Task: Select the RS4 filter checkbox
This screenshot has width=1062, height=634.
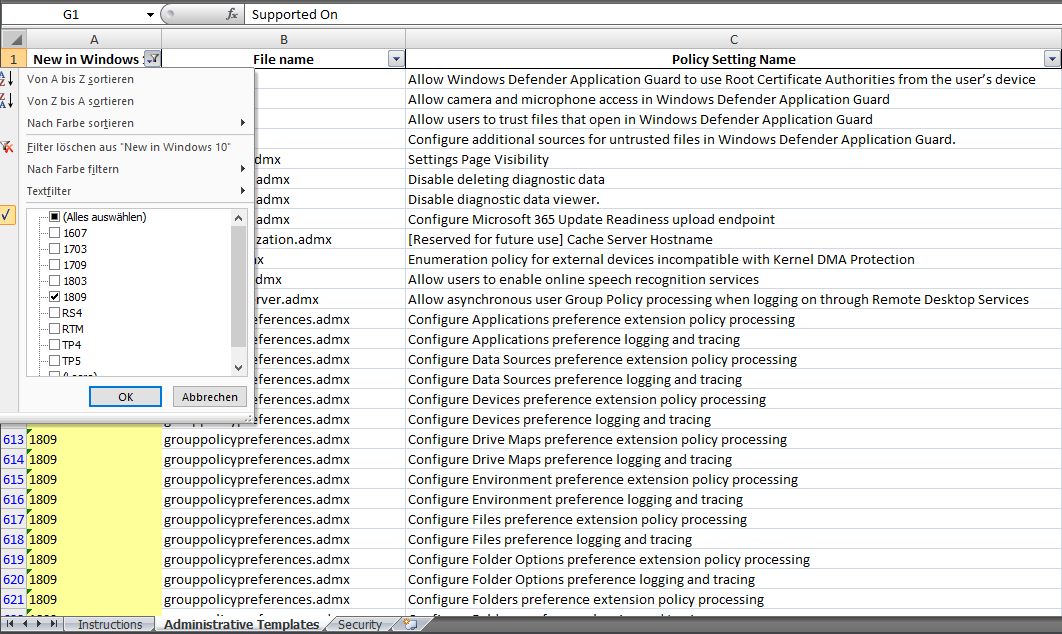Action: pos(55,313)
